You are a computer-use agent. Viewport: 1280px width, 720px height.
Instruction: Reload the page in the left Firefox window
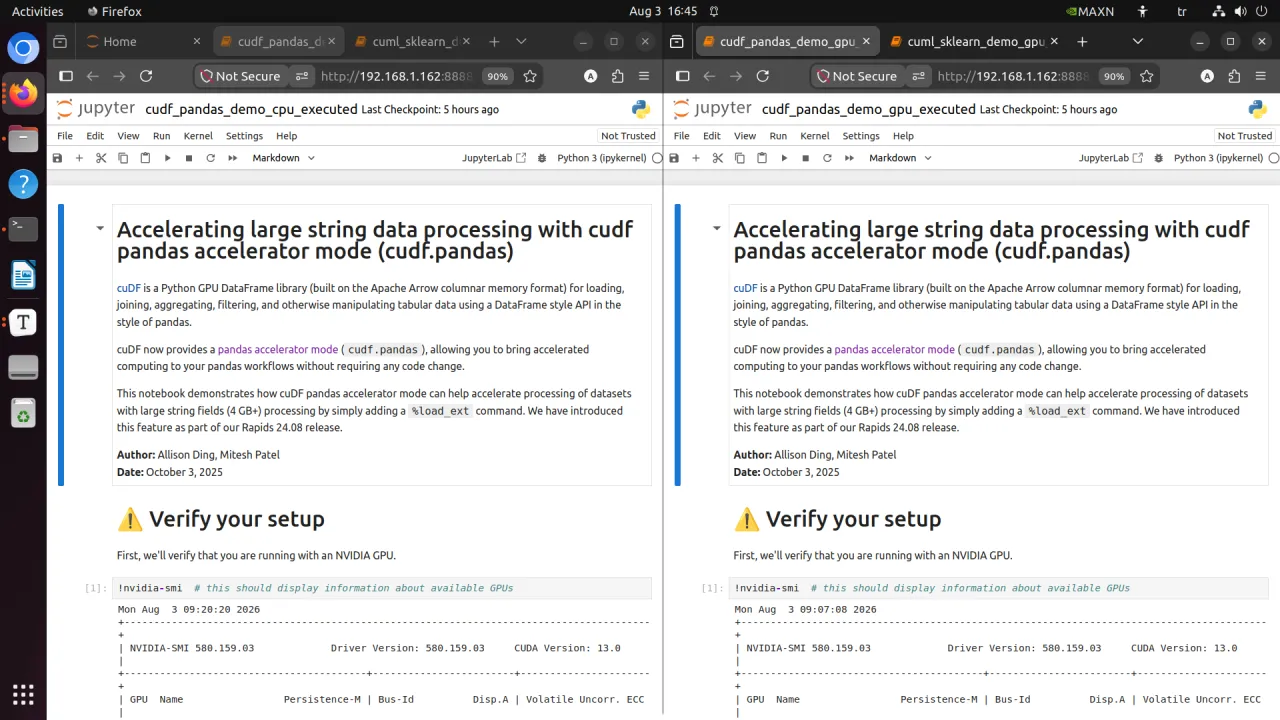(146, 76)
